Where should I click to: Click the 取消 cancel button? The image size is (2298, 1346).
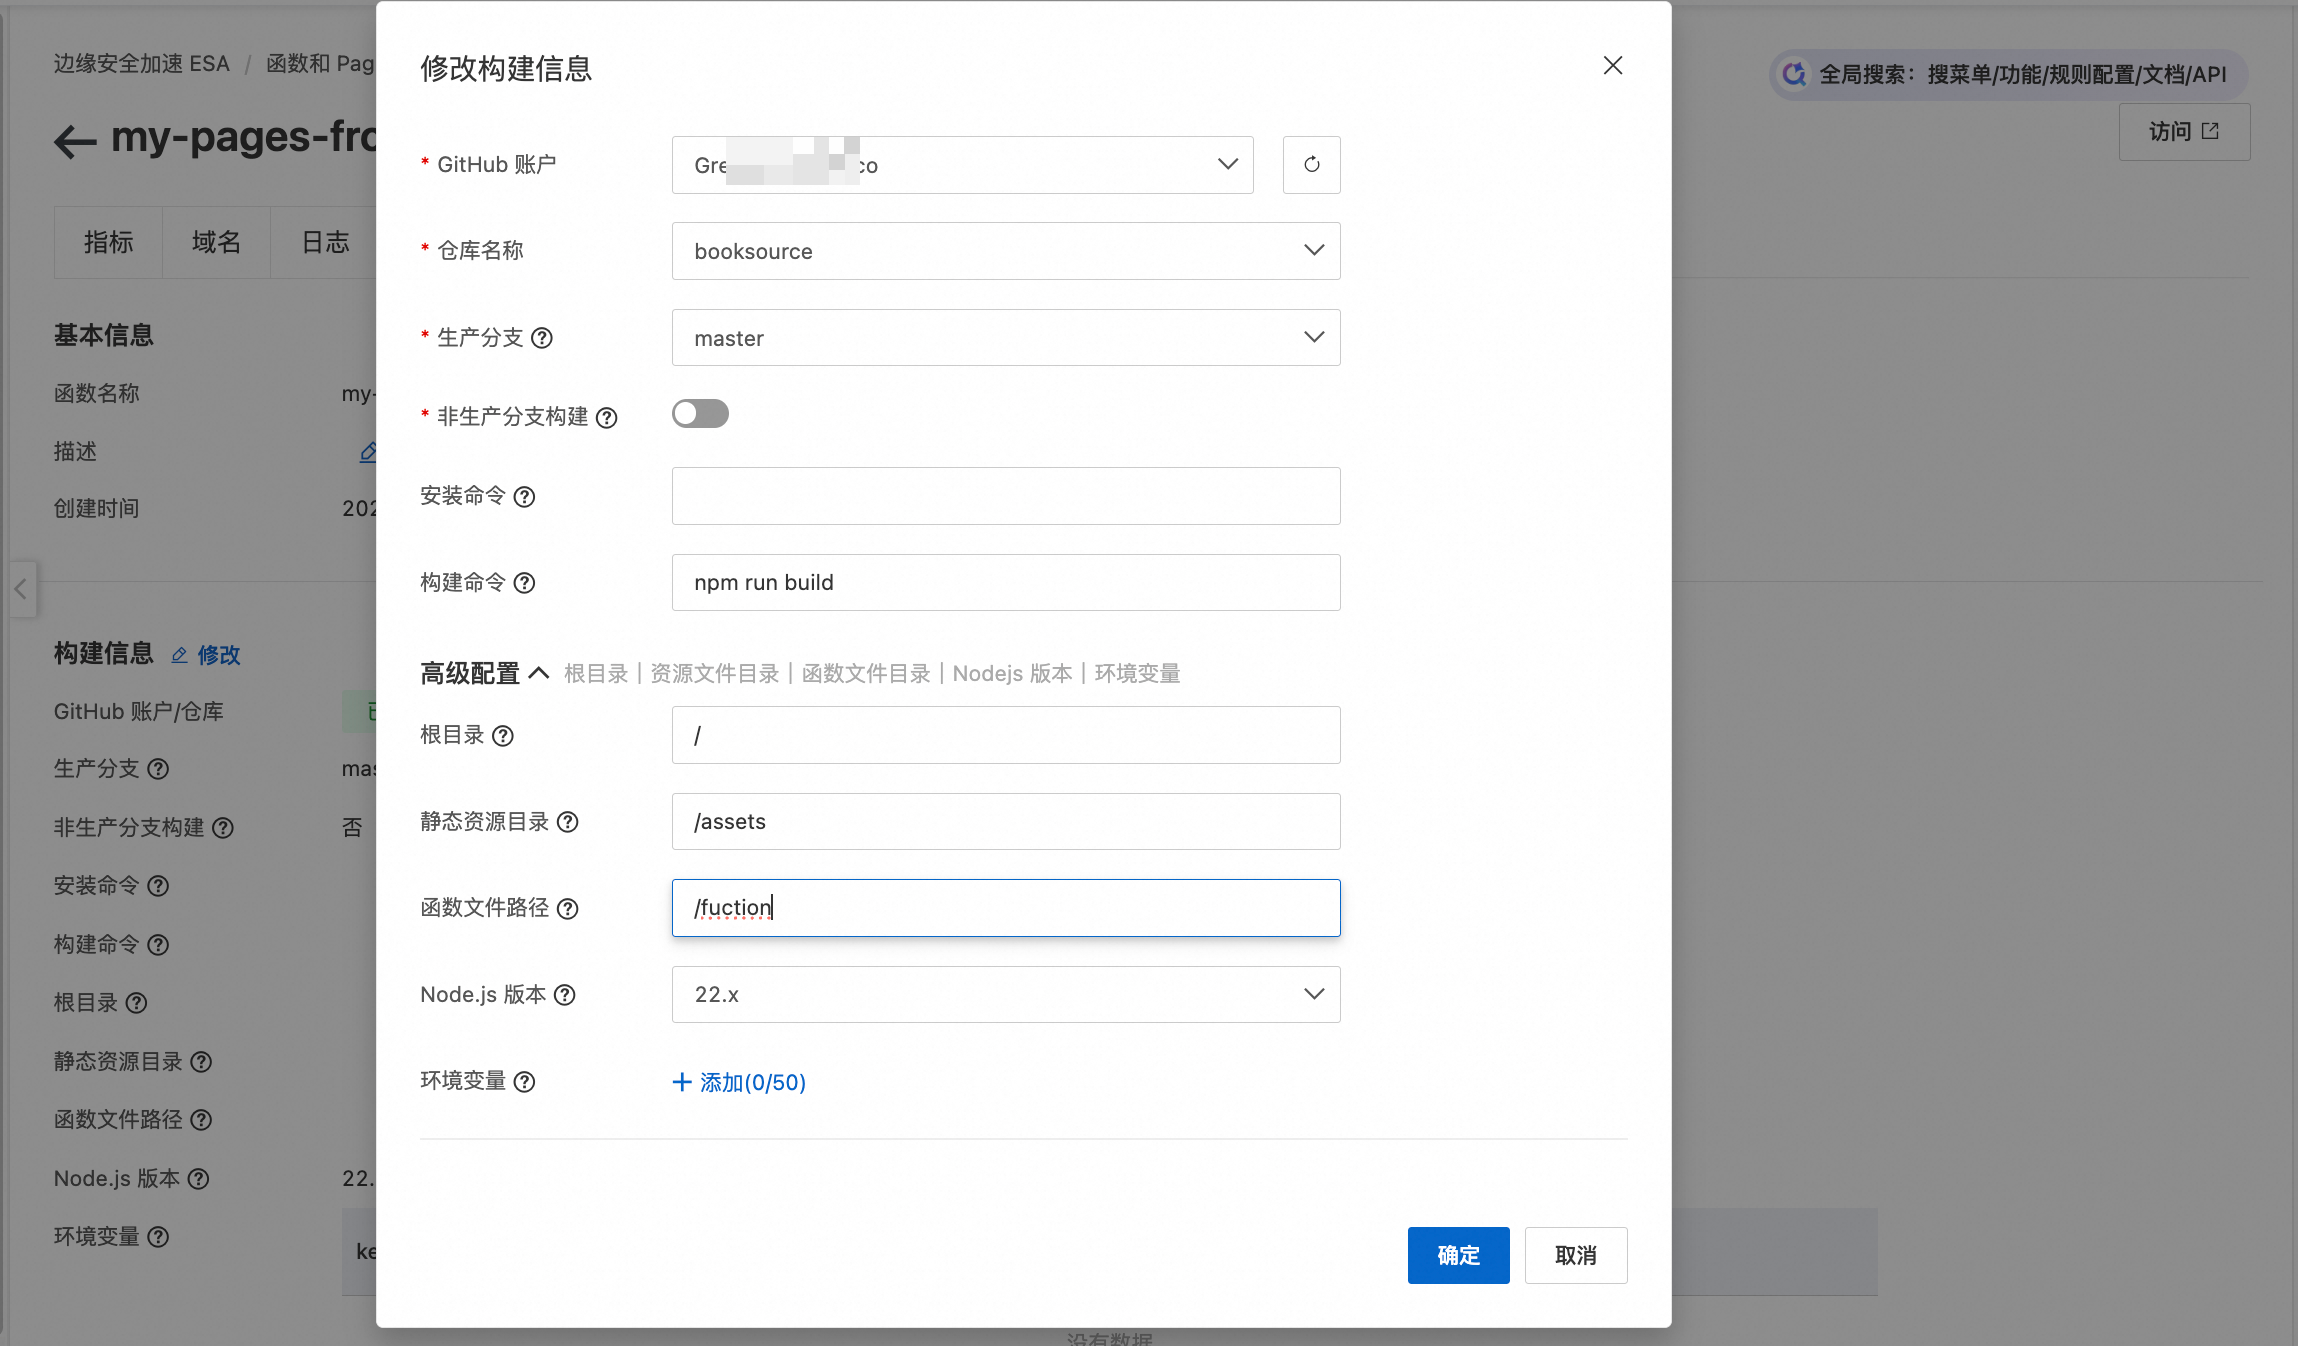click(x=1575, y=1256)
